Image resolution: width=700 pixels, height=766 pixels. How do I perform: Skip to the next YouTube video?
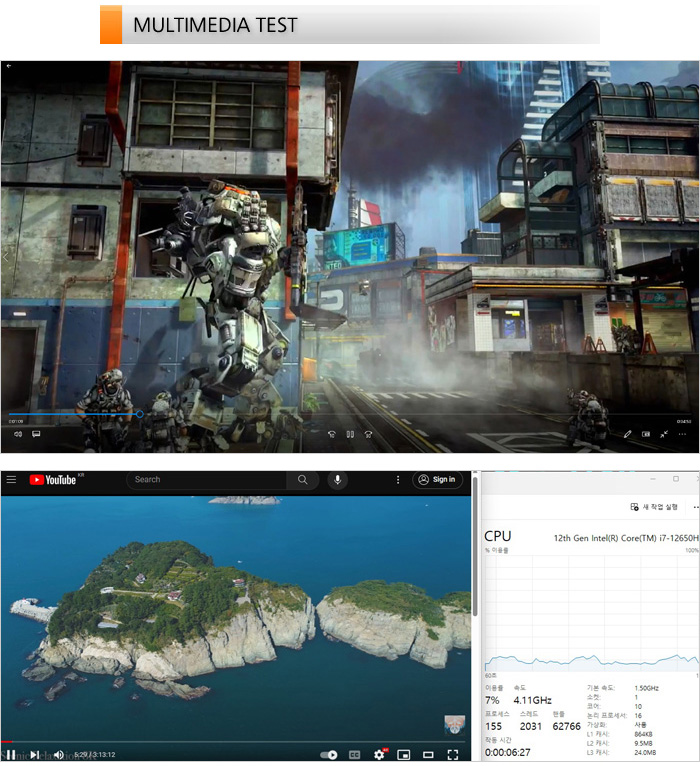click(x=35, y=755)
